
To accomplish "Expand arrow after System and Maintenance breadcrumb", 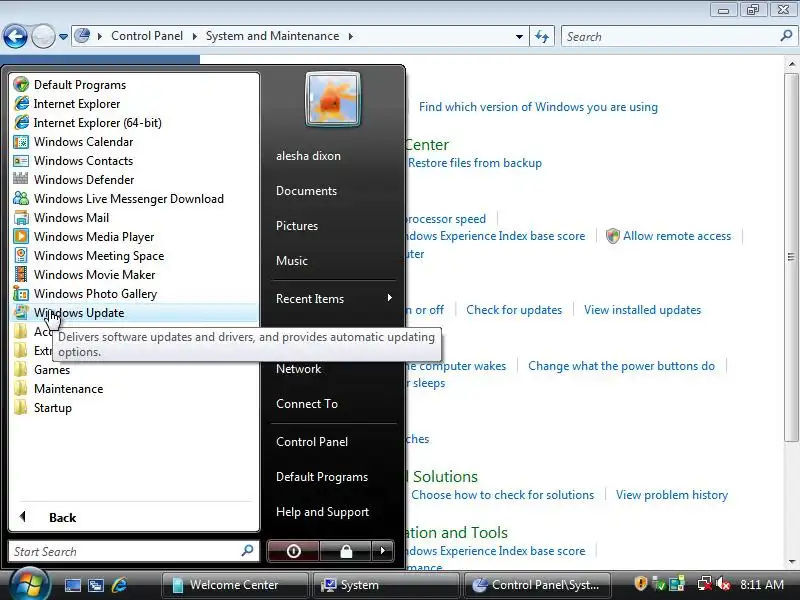I will click(351, 36).
